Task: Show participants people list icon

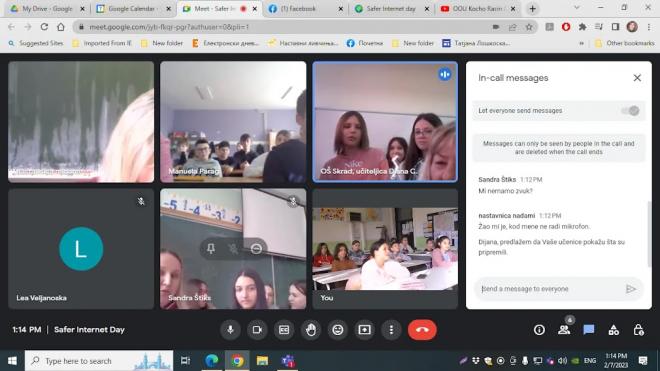Action: point(564,330)
